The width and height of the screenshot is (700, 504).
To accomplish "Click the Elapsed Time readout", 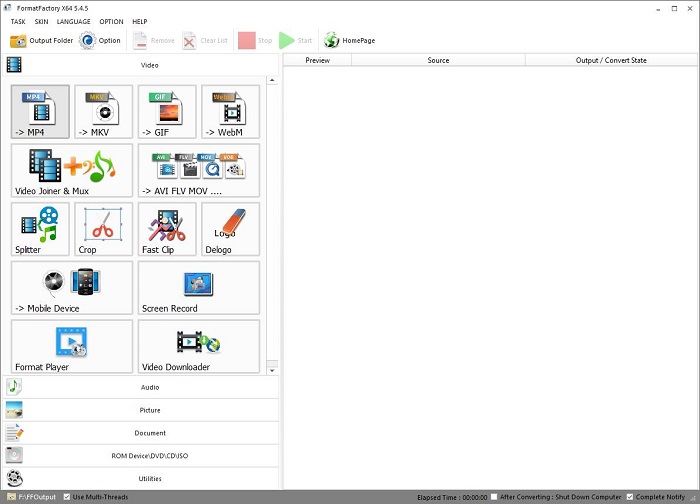I will pyautogui.click(x=452, y=497).
